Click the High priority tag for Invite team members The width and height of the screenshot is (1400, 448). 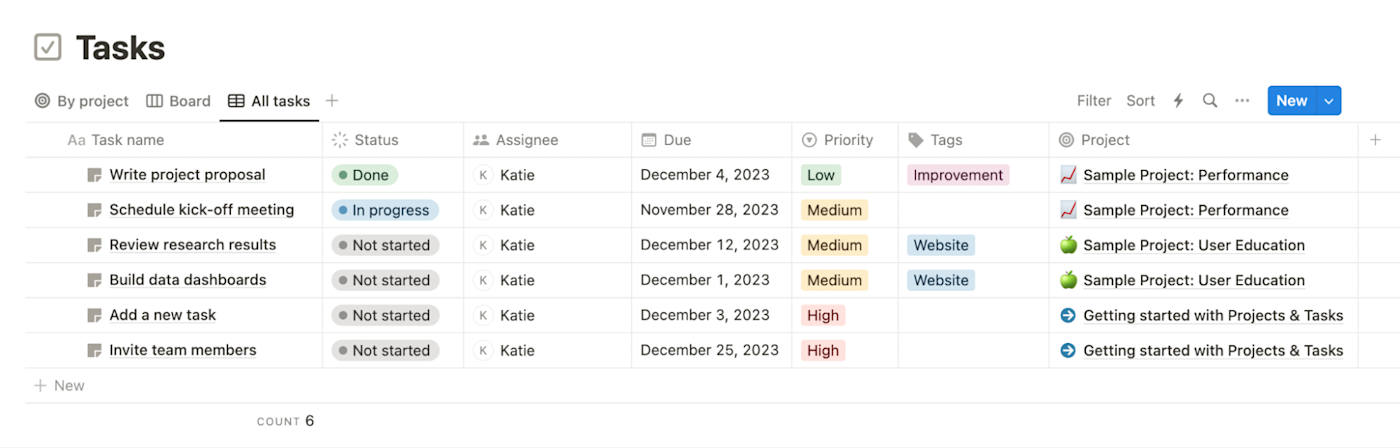click(x=823, y=350)
